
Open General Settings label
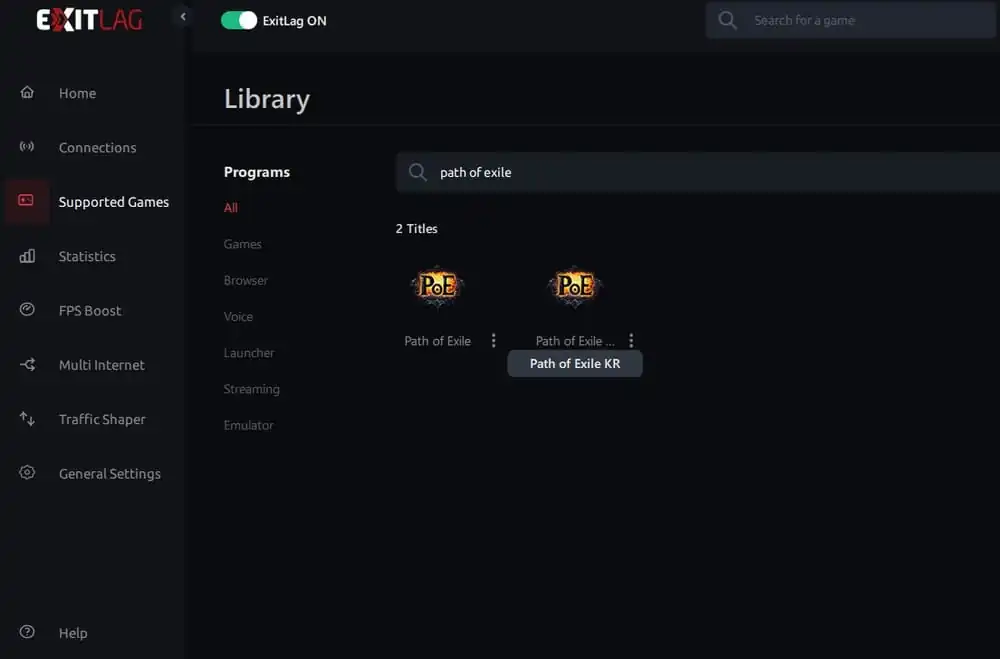pos(110,473)
